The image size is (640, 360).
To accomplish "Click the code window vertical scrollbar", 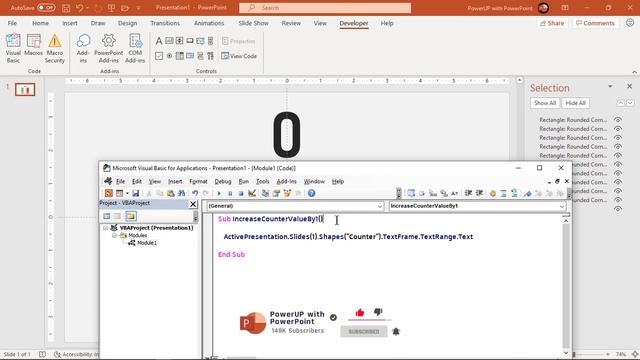I will 566,286.
